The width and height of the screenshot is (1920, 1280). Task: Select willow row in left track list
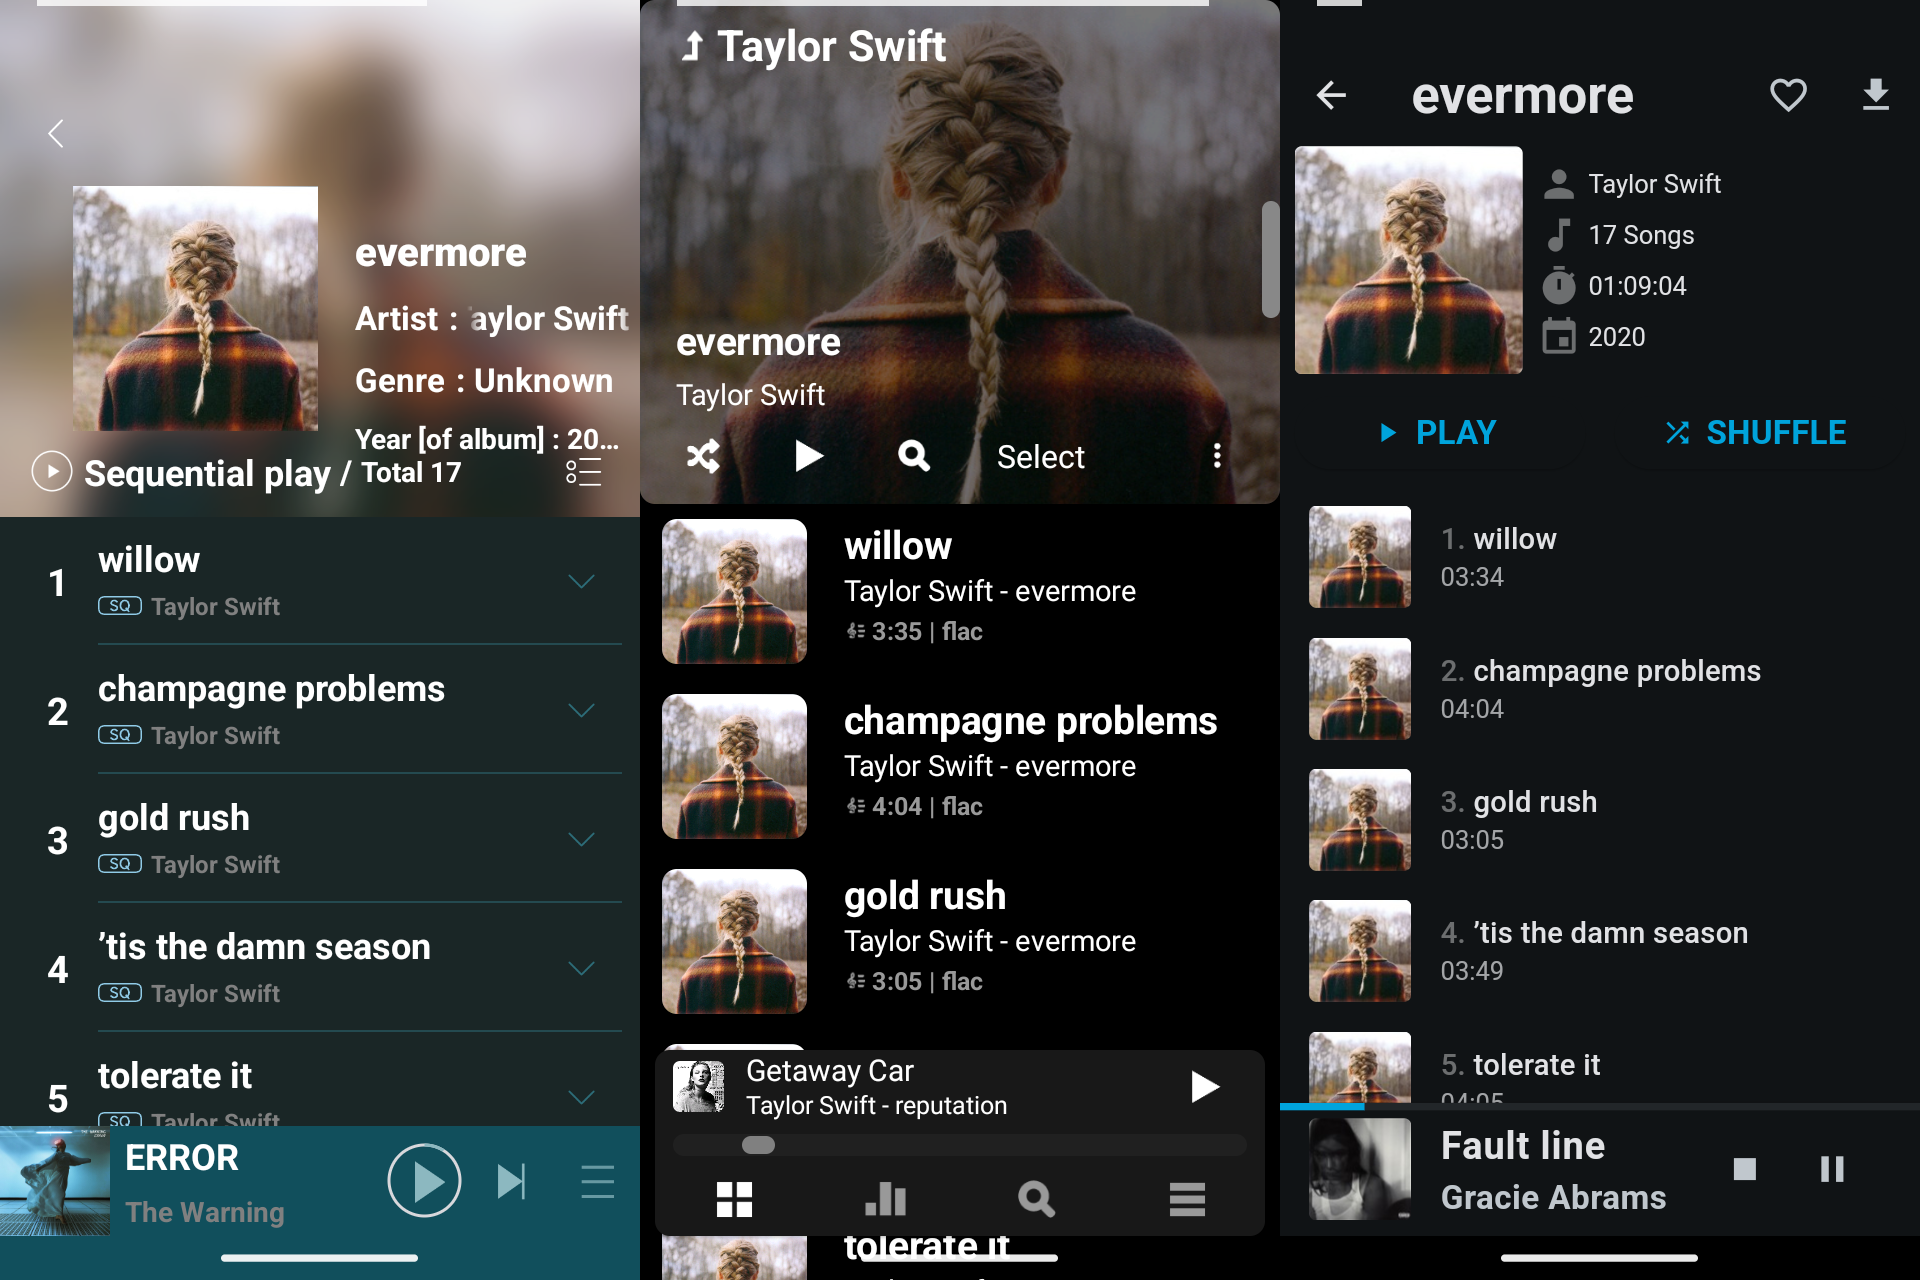(320, 581)
